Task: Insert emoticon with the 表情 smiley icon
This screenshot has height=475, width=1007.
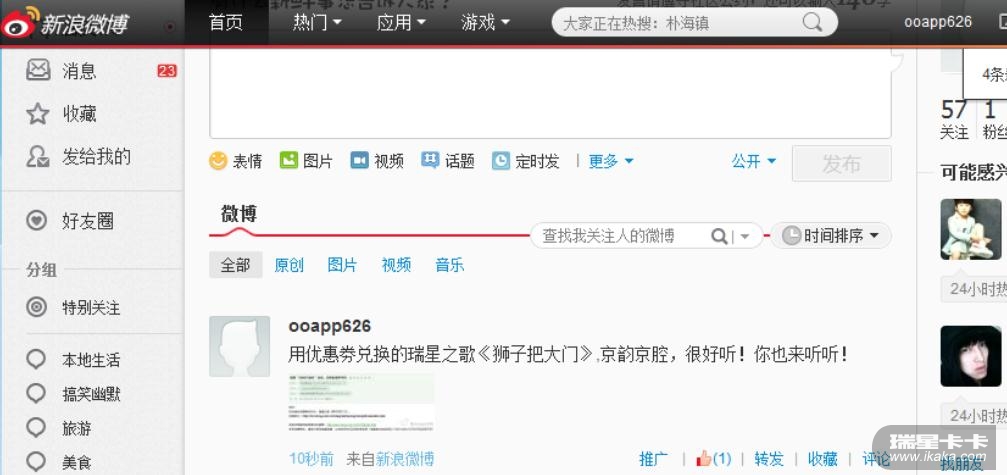Action: (x=218, y=160)
